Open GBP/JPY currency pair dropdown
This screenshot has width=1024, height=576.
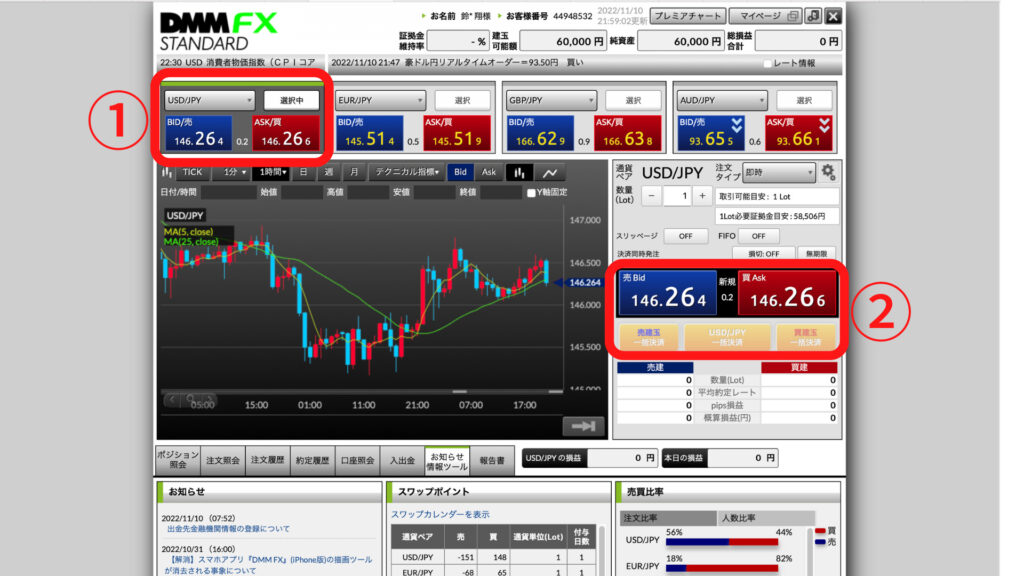(551, 100)
